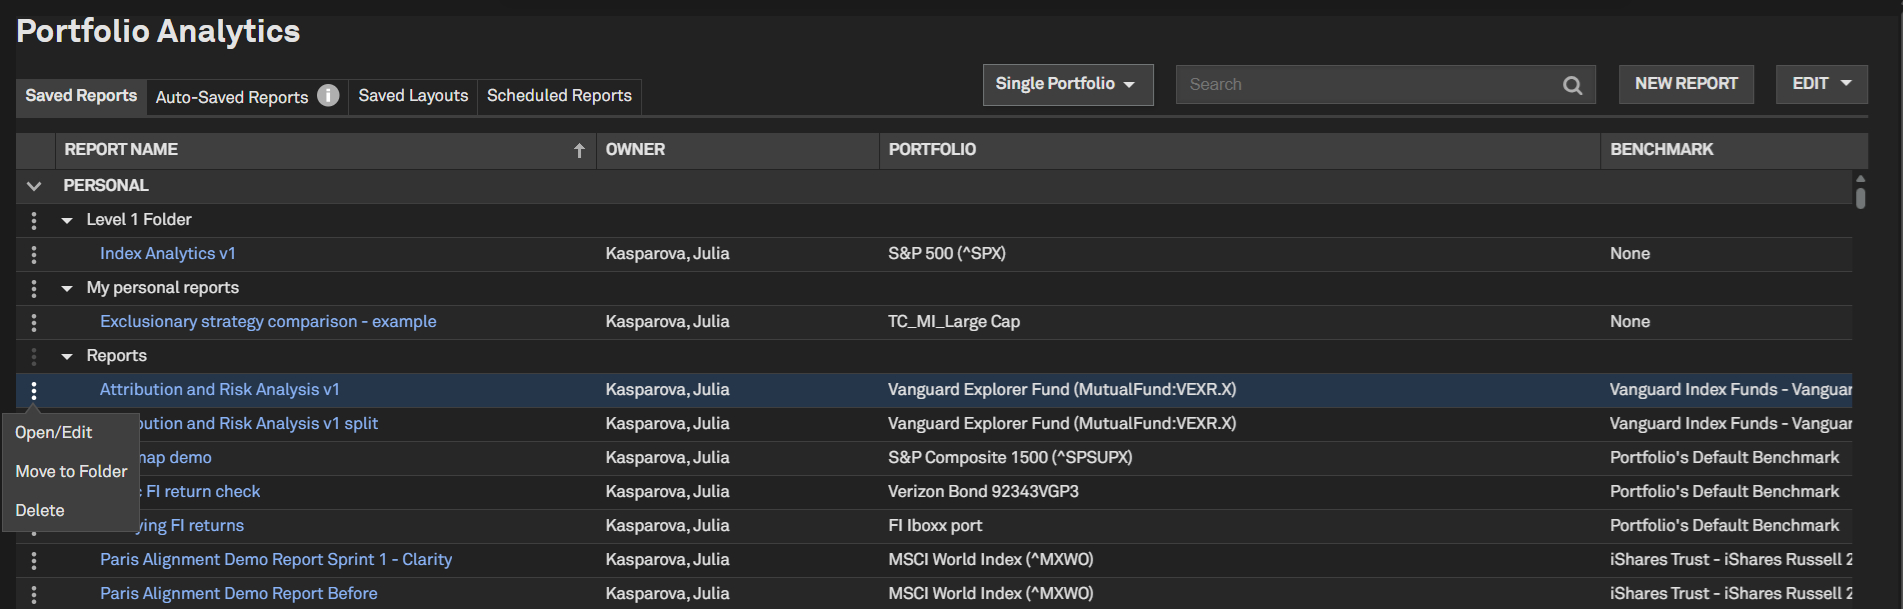Screen dimensions: 1903x609
Task: Open Paris Alignment Demo Report Before link
Action: point(239,593)
